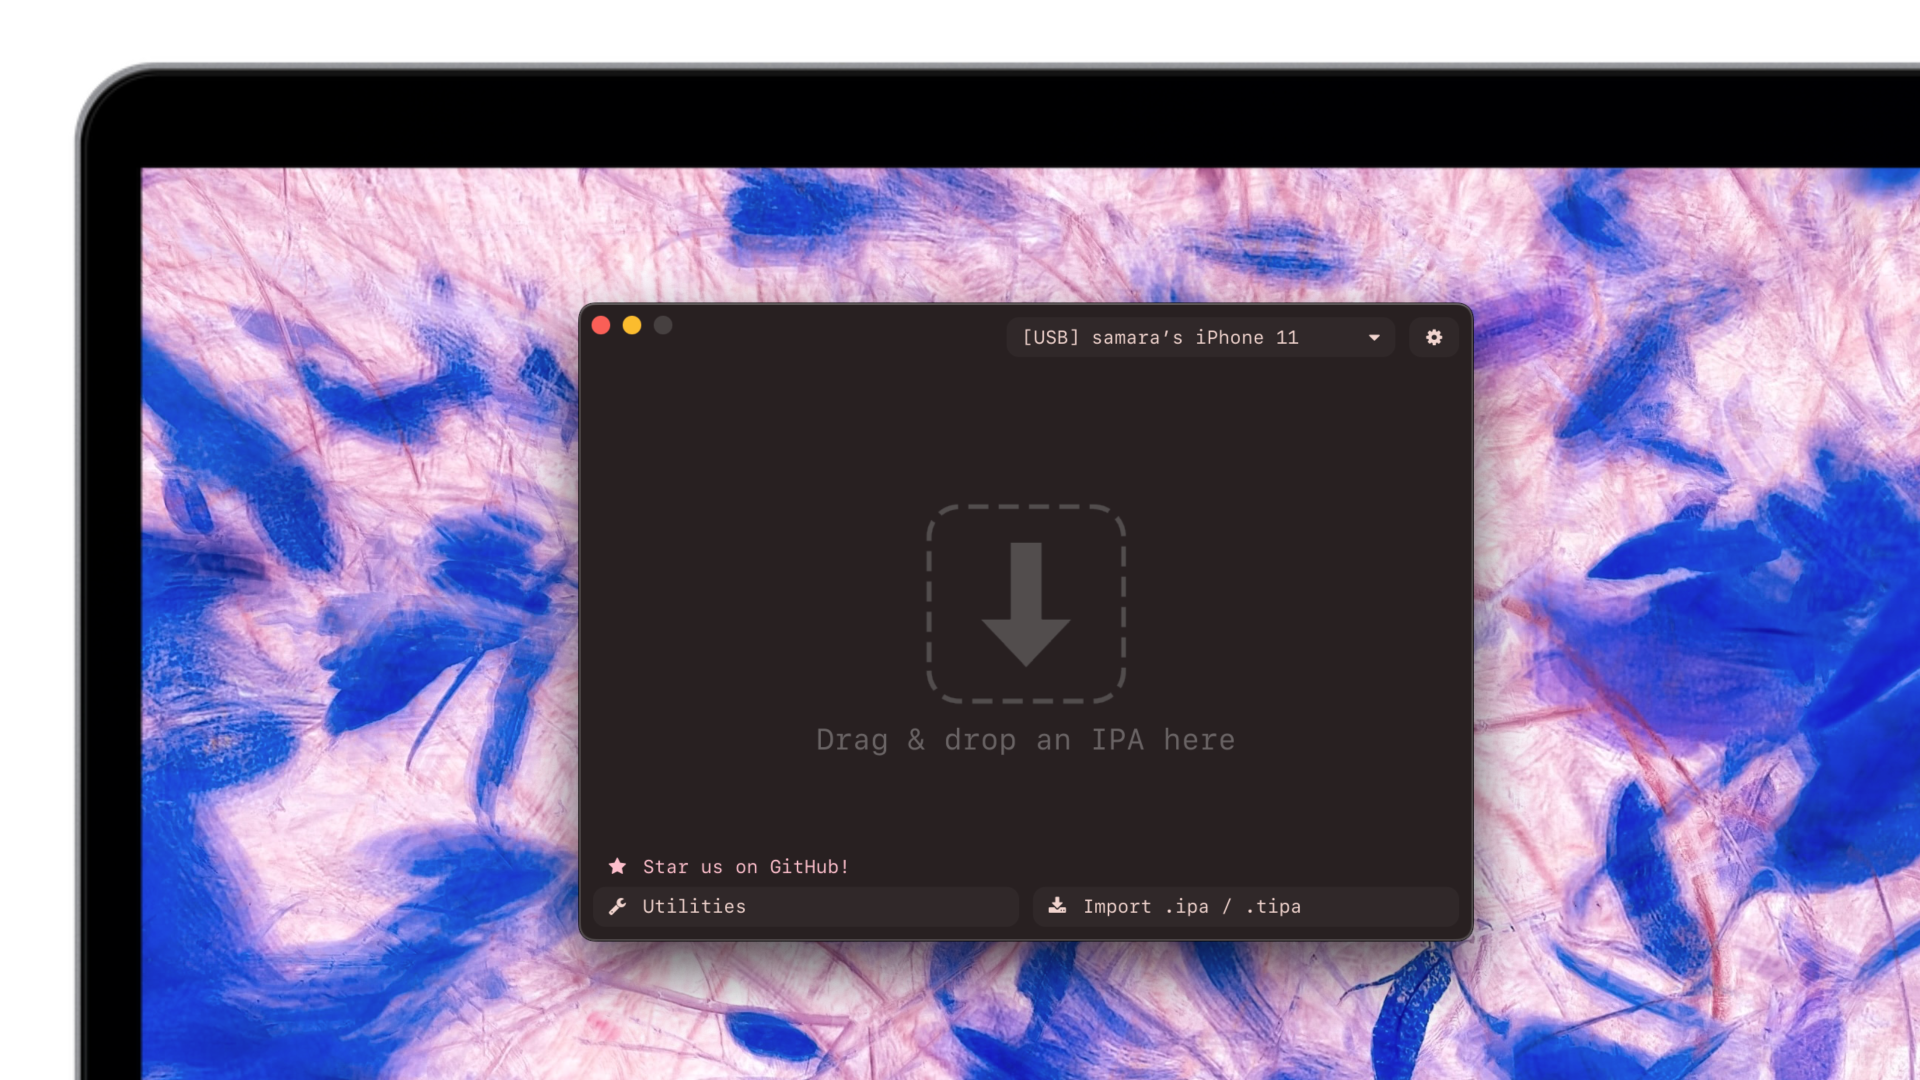Viewport: 1920px width, 1080px height.
Task: Open the Utilities menu
Action: pyautogui.click(x=806, y=906)
